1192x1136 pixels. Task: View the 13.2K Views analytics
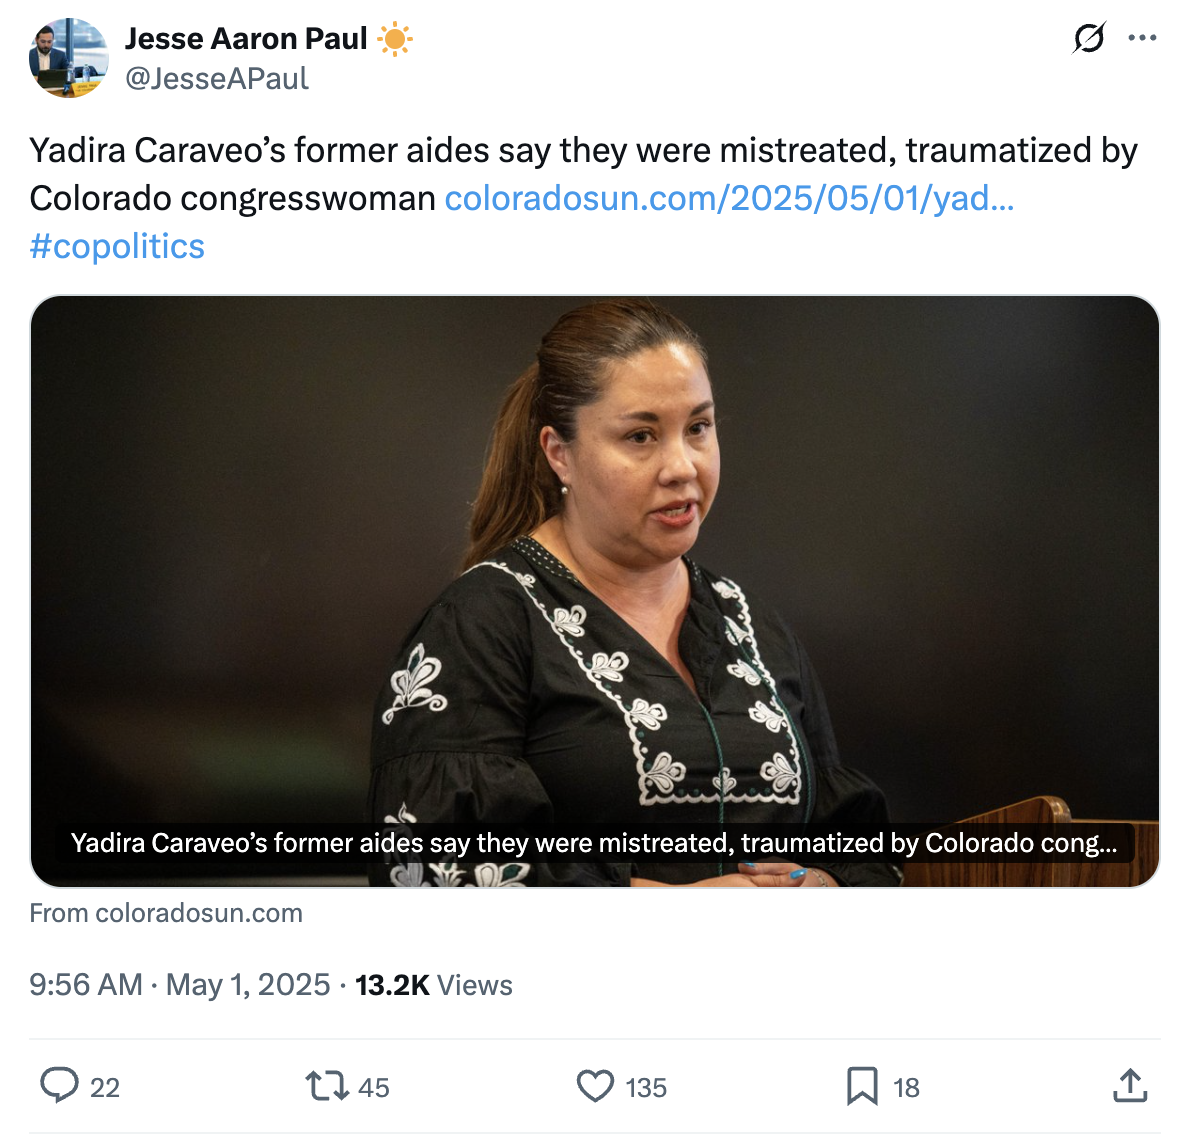pyautogui.click(x=434, y=985)
